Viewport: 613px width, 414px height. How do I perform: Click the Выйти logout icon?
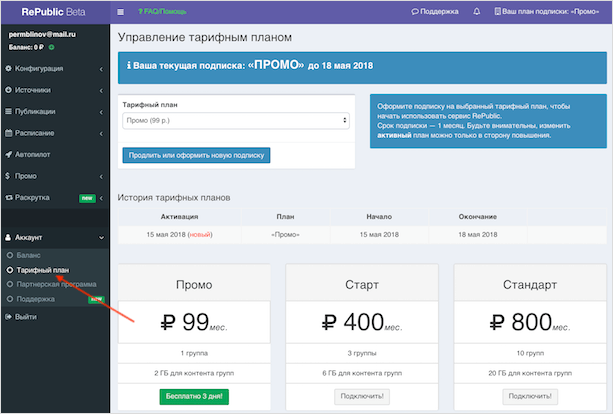[9, 316]
